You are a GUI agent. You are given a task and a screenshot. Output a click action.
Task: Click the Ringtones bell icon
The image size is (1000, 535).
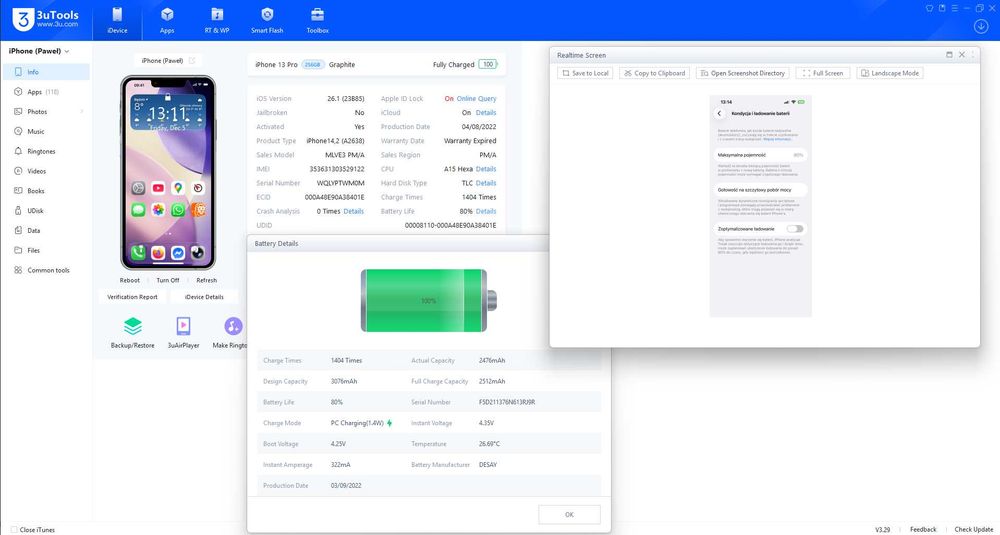point(18,151)
